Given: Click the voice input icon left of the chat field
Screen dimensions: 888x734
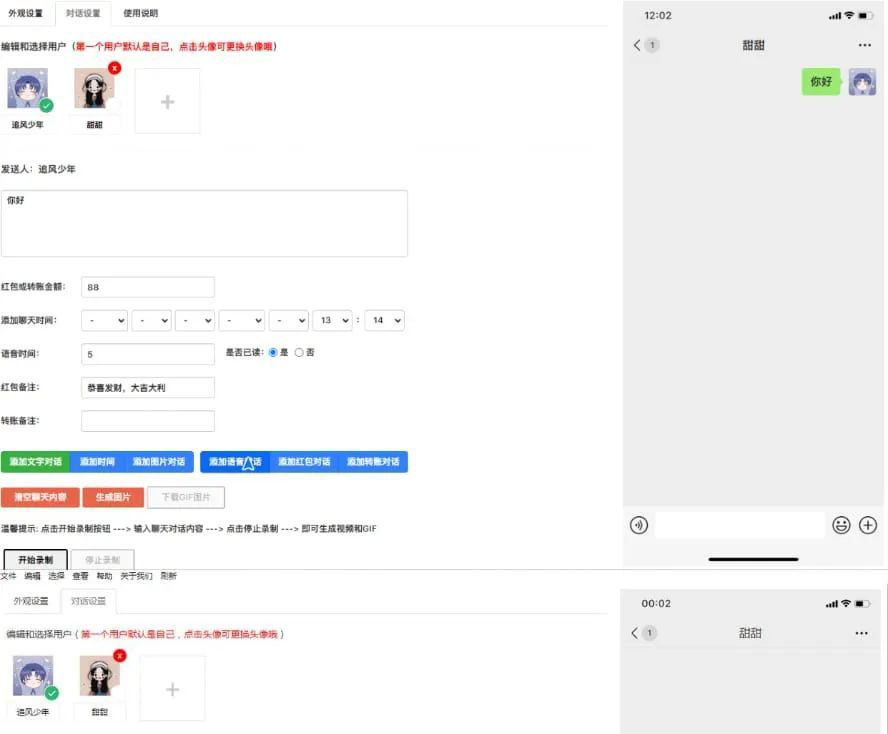Looking at the screenshot, I should (638, 524).
